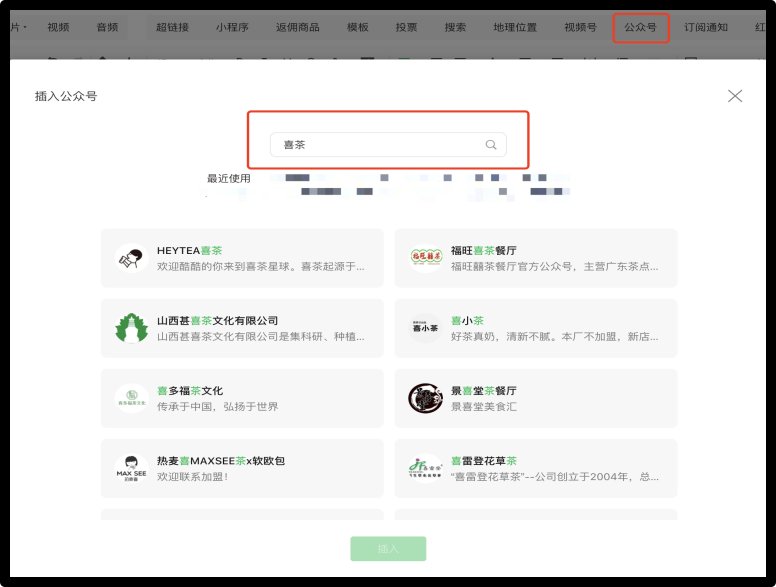Open the 订阅通知 toolbar item
Screen dimensions: 776x587
click(x=706, y=27)
